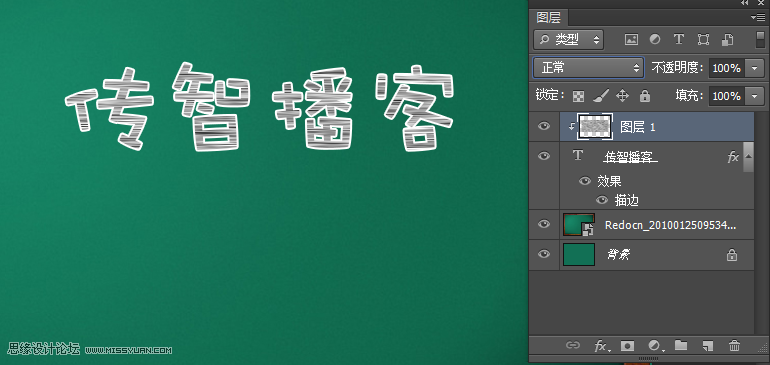This screenshot has height=365, width=770.
Task: Collapse effects arrow next to fx badge
Action: (748, 156)
